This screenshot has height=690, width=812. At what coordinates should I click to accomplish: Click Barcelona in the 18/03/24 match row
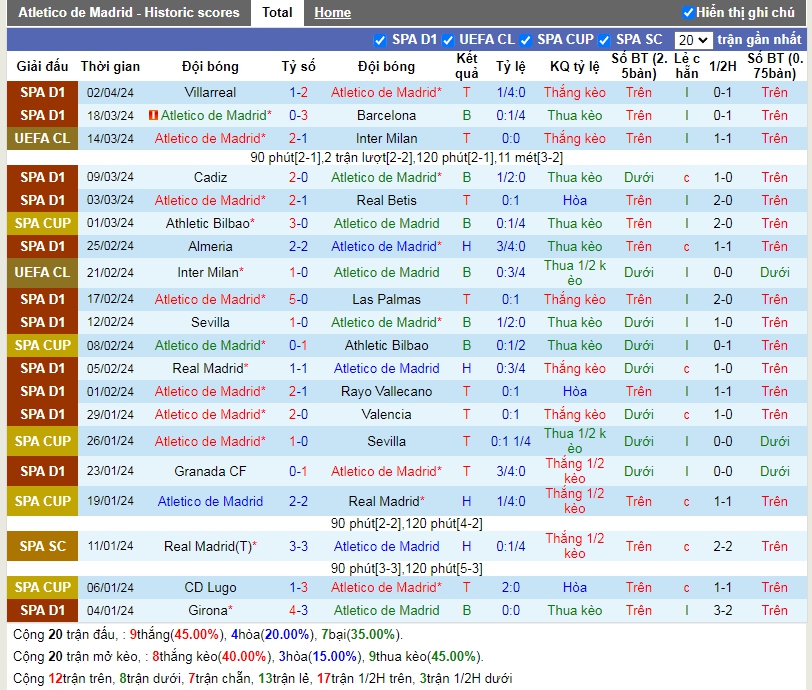point(386,115)
